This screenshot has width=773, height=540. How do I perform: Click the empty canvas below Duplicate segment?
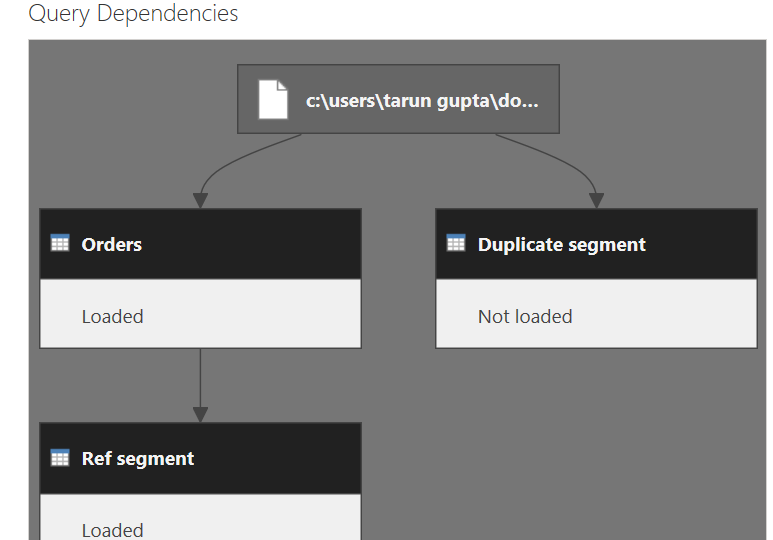point(596,440)
